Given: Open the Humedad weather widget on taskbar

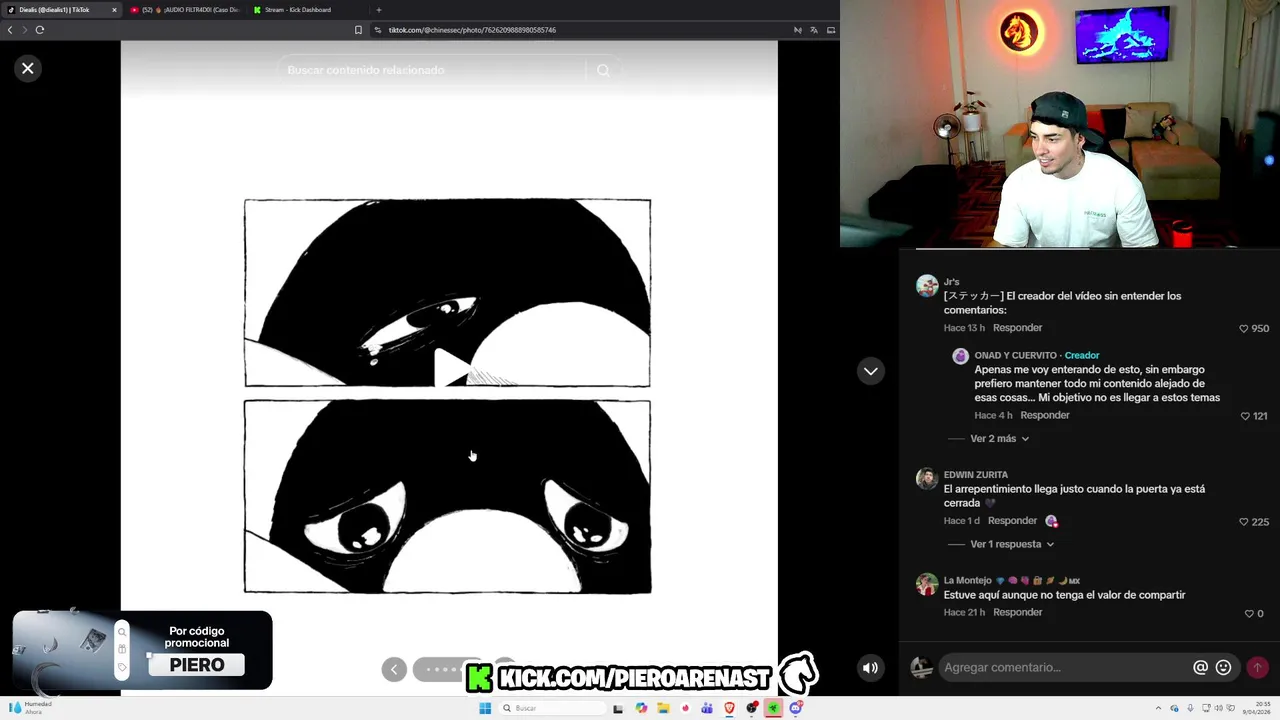Looking at the screenshot, I should point(28,708).
